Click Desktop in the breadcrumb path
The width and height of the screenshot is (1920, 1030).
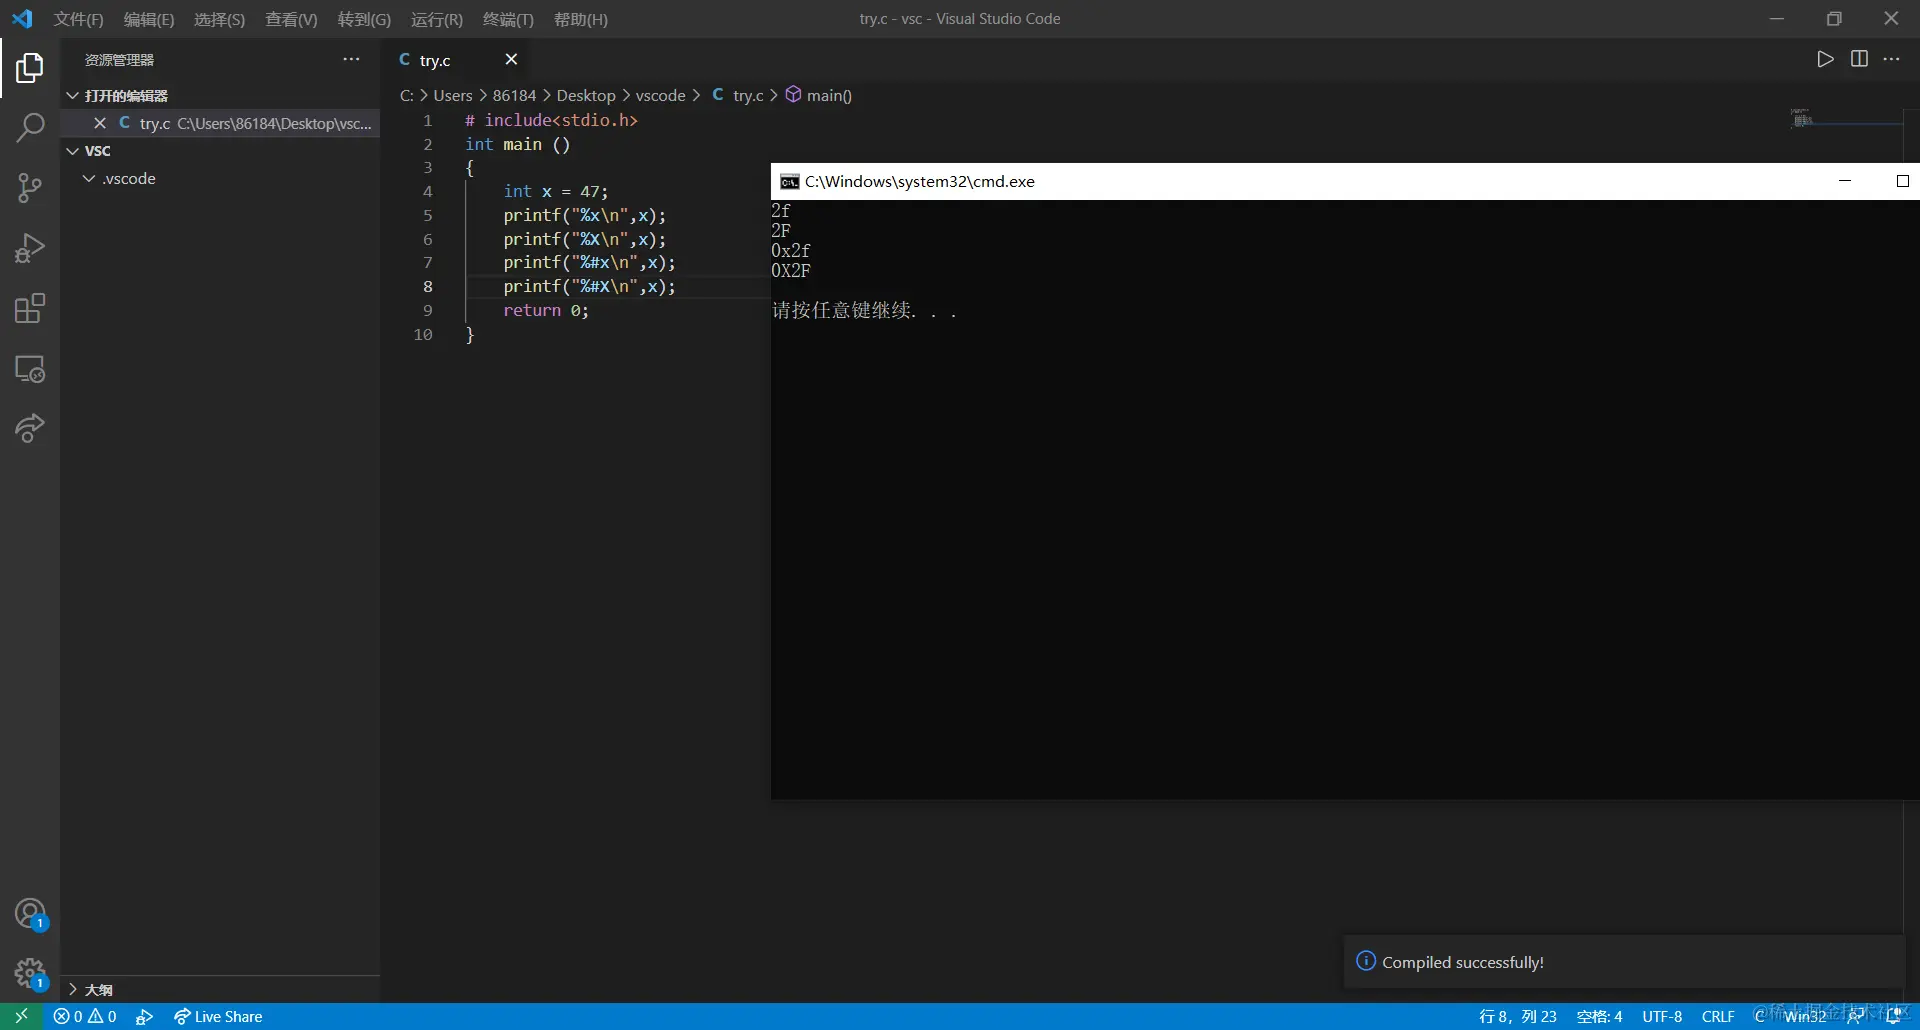click(x=586, y=95)
